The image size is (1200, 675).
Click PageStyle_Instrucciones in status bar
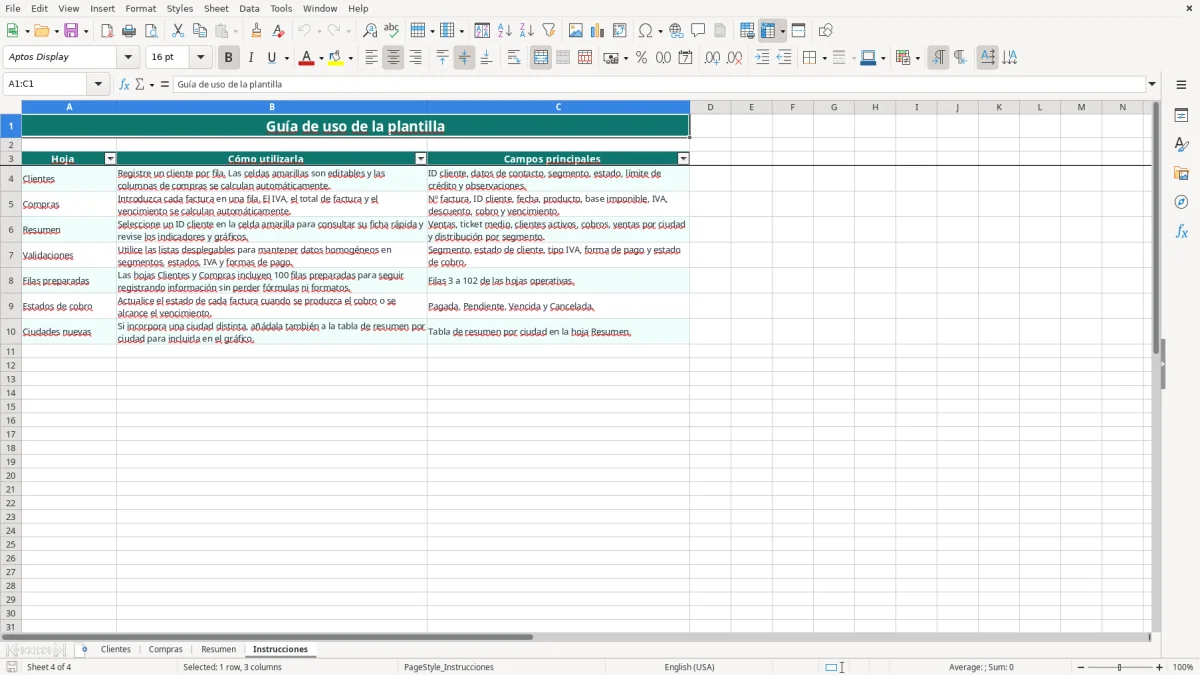(449, 667)
